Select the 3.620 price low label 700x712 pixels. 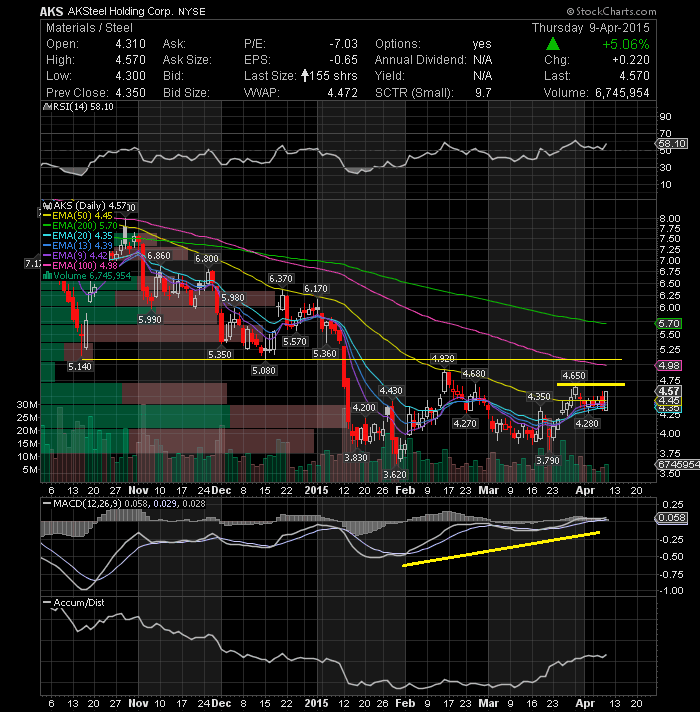click(395, 475)
